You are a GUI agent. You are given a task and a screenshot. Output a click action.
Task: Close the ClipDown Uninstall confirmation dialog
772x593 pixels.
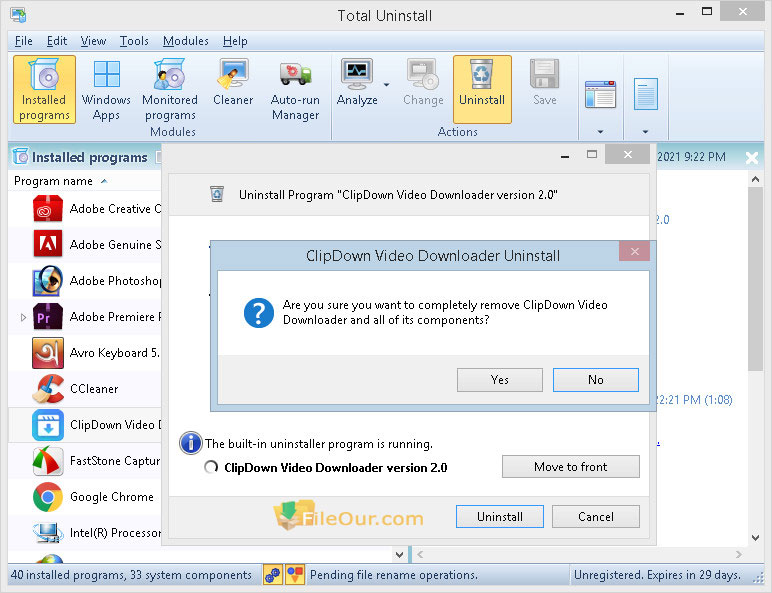635,252
